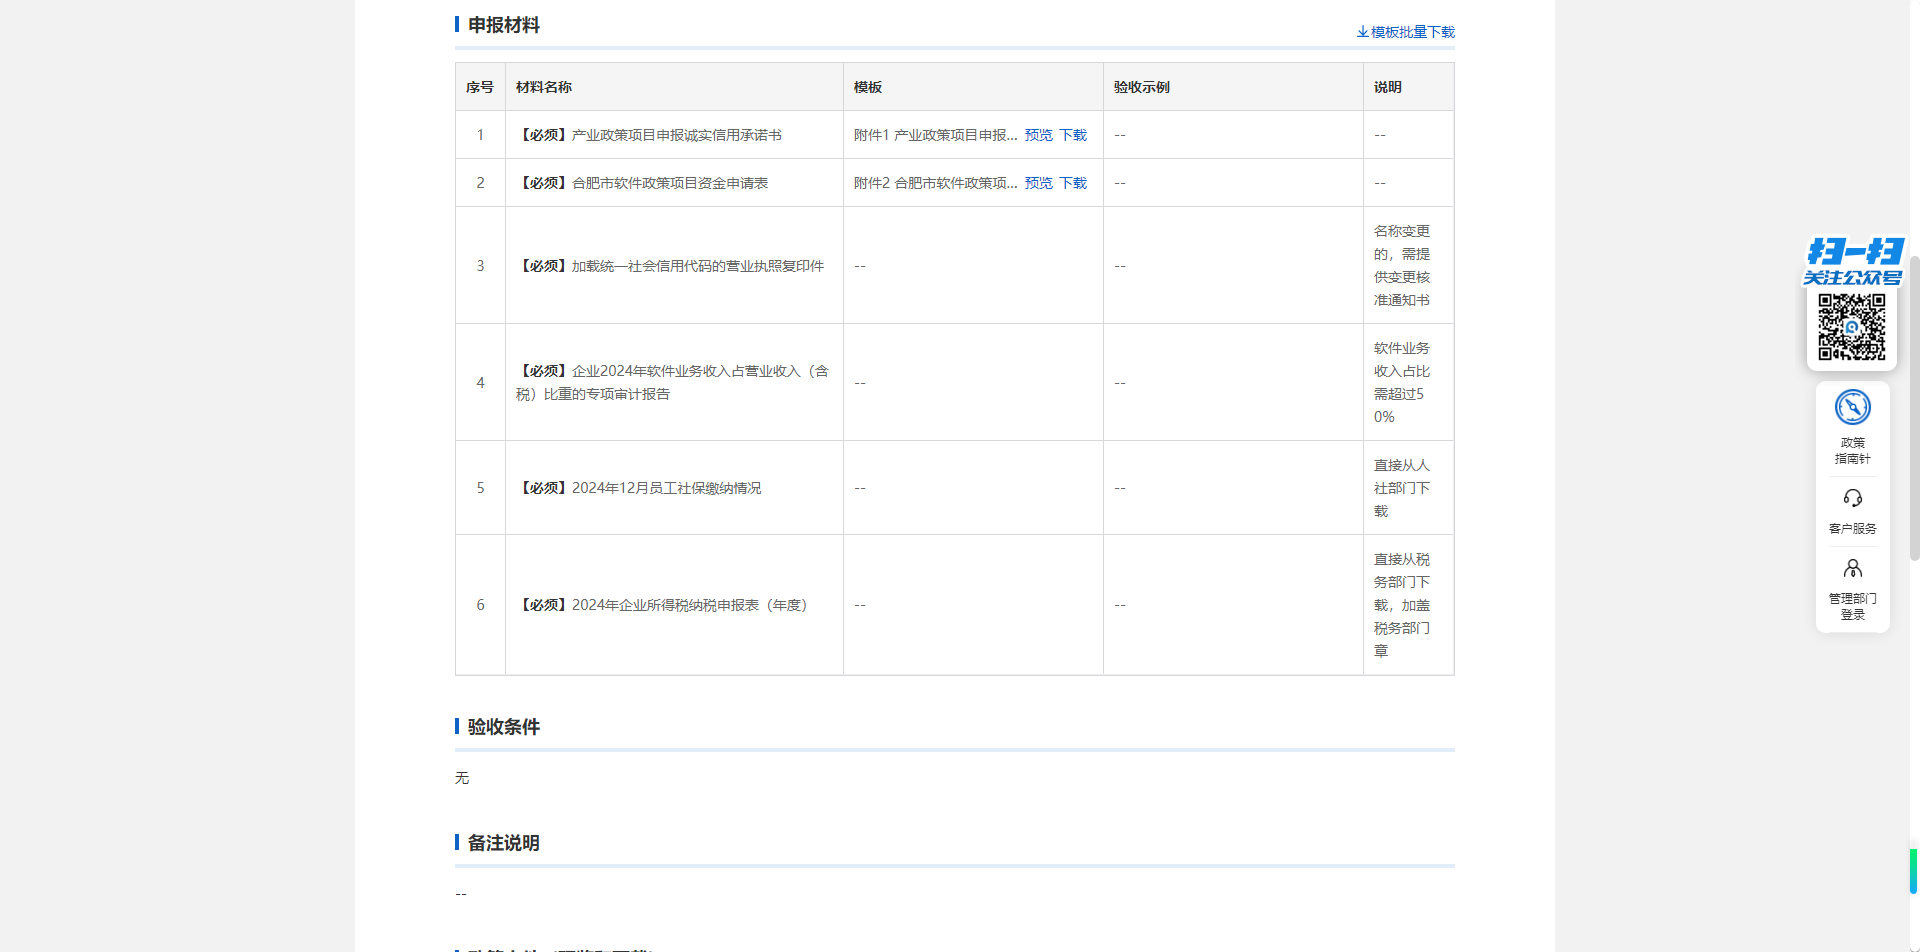
Task: Click the green tab at right edge
Action: (x=1913, y=870)
